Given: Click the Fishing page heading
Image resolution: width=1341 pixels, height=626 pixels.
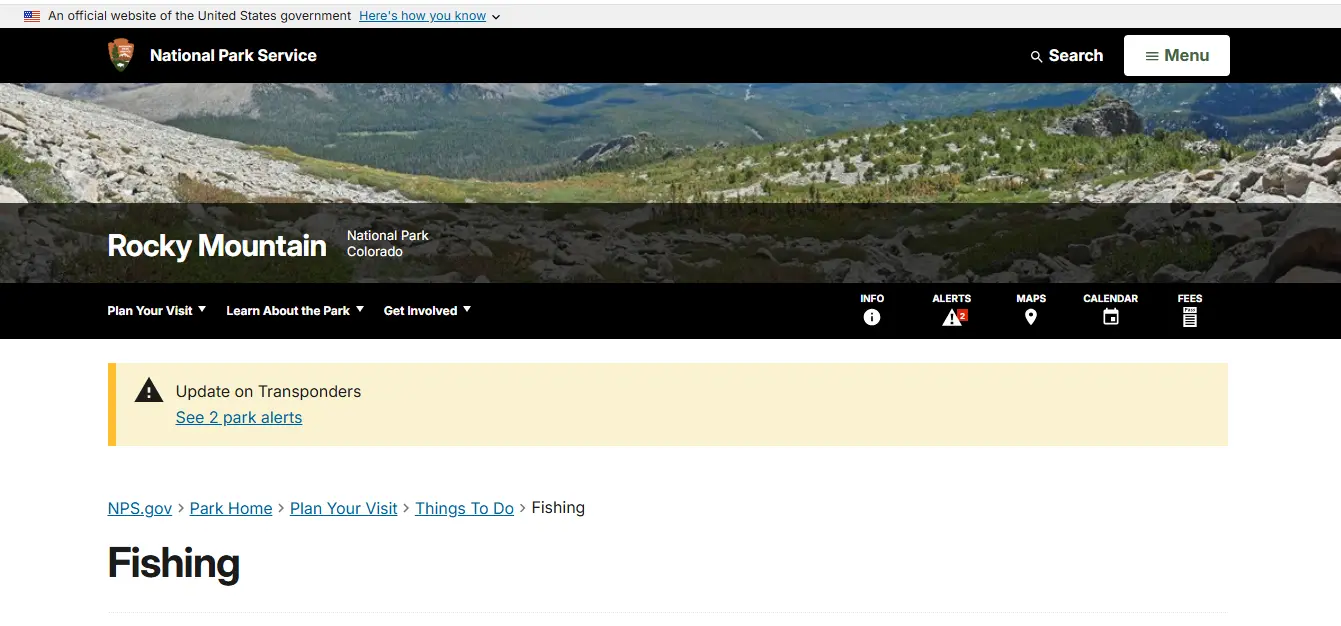Looking at the screenshot, I should pyautogui.click(x=174, y=563).
